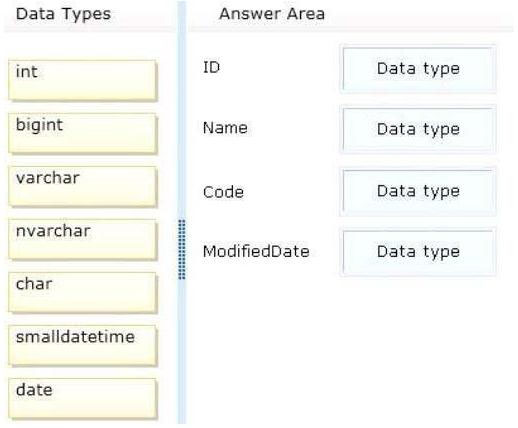518x428 pixels.
Task: Select the int data type tile
Action: pyautogui.click(x=82, y=80)
